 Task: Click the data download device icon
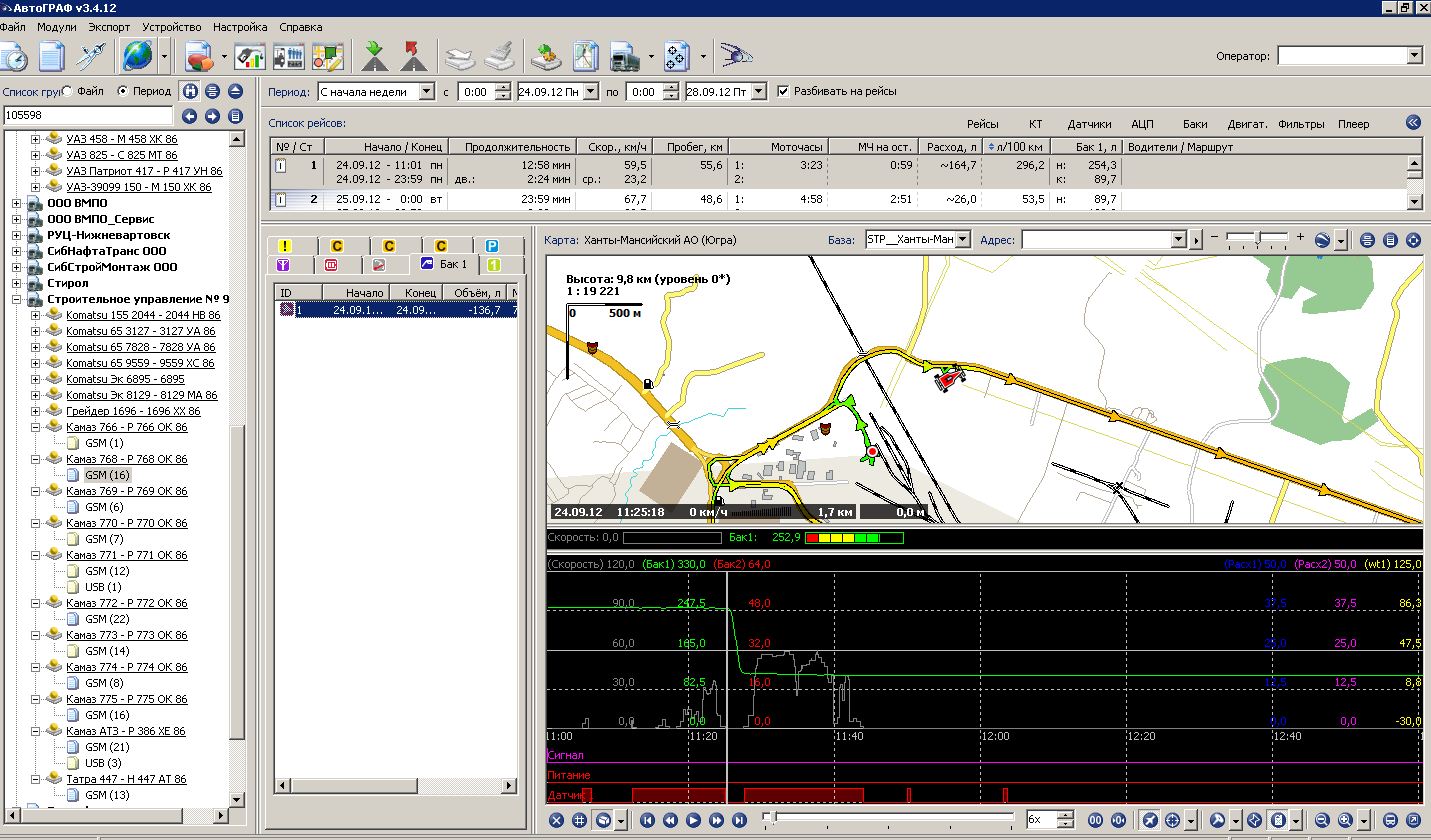(546, 57)
